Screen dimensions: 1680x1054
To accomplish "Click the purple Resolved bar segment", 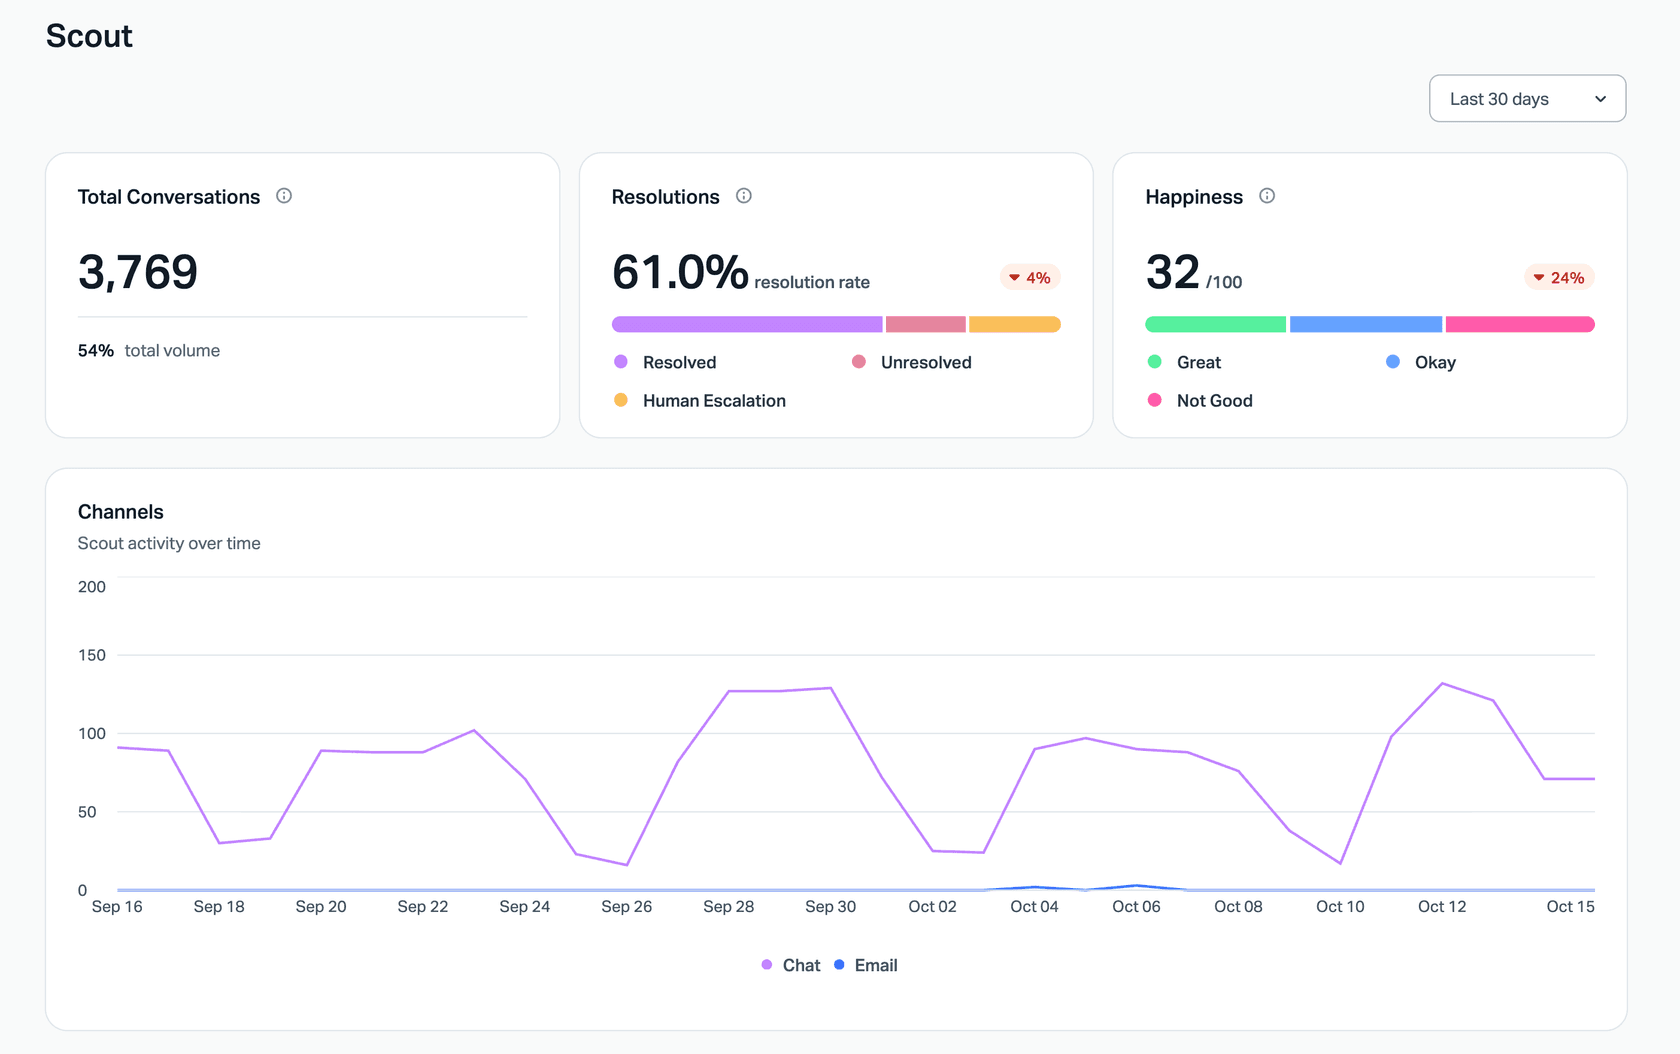I will [747, 324].
